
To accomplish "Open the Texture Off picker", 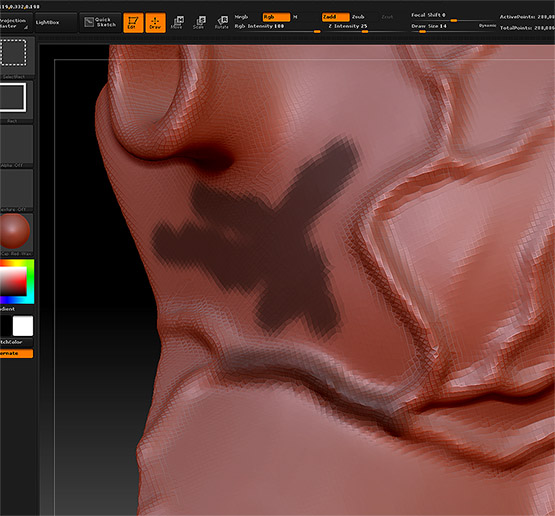I will [x=16, y=190].
